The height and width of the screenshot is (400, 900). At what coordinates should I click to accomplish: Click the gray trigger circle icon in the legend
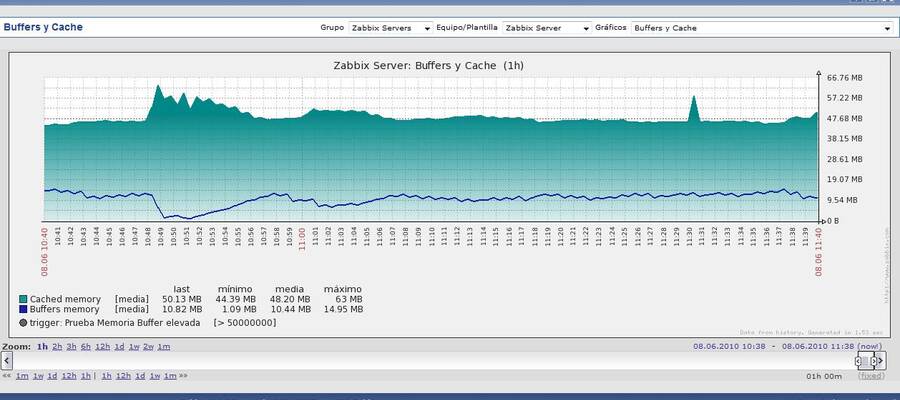coord(22,323)
